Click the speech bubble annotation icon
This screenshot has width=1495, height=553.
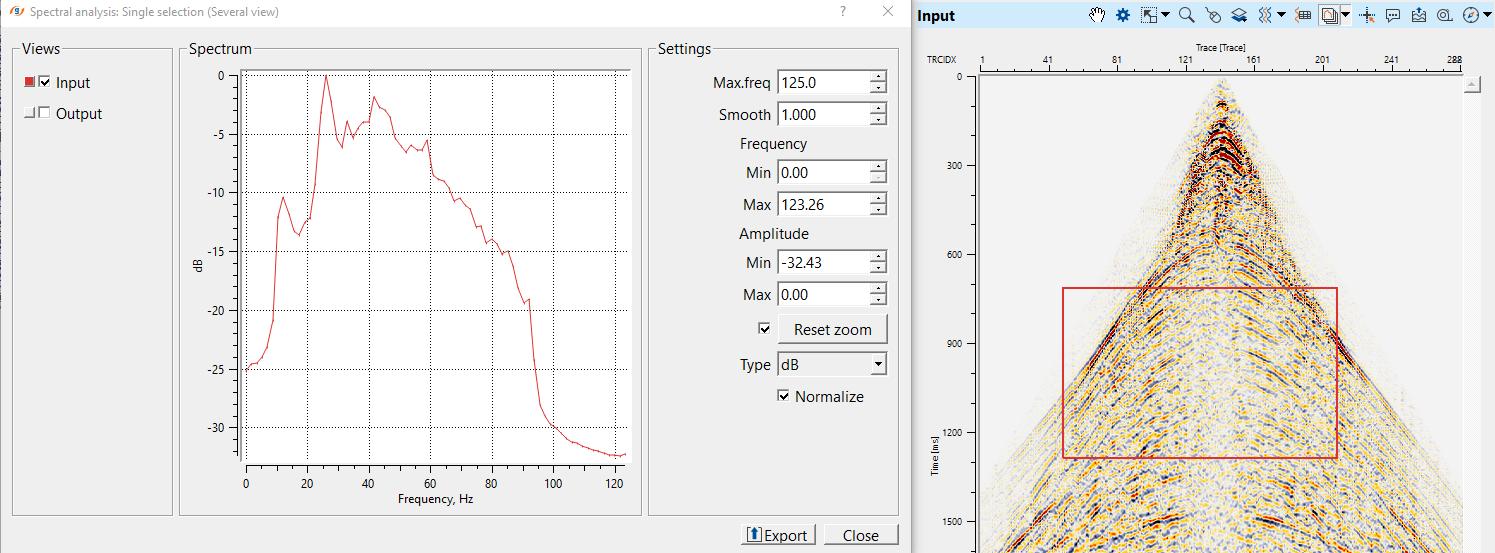tap(1393, 15)
